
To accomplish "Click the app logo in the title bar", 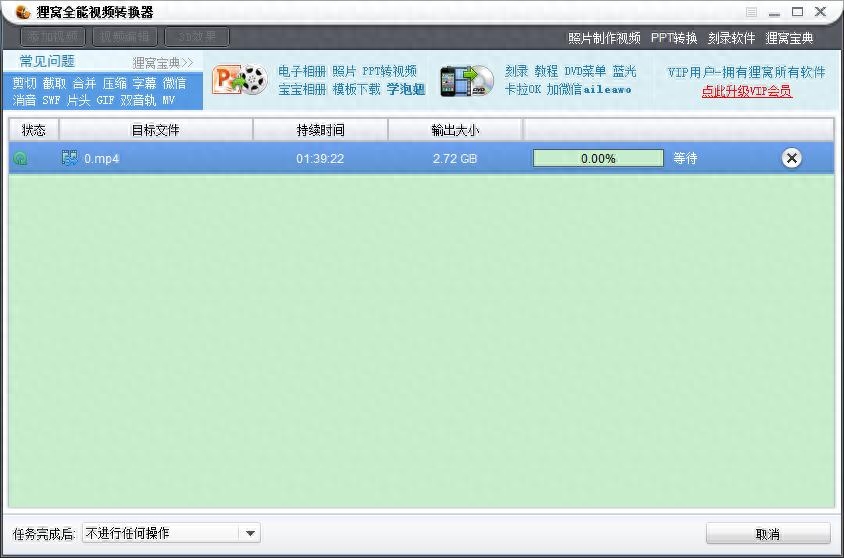I will click(23, 11).
